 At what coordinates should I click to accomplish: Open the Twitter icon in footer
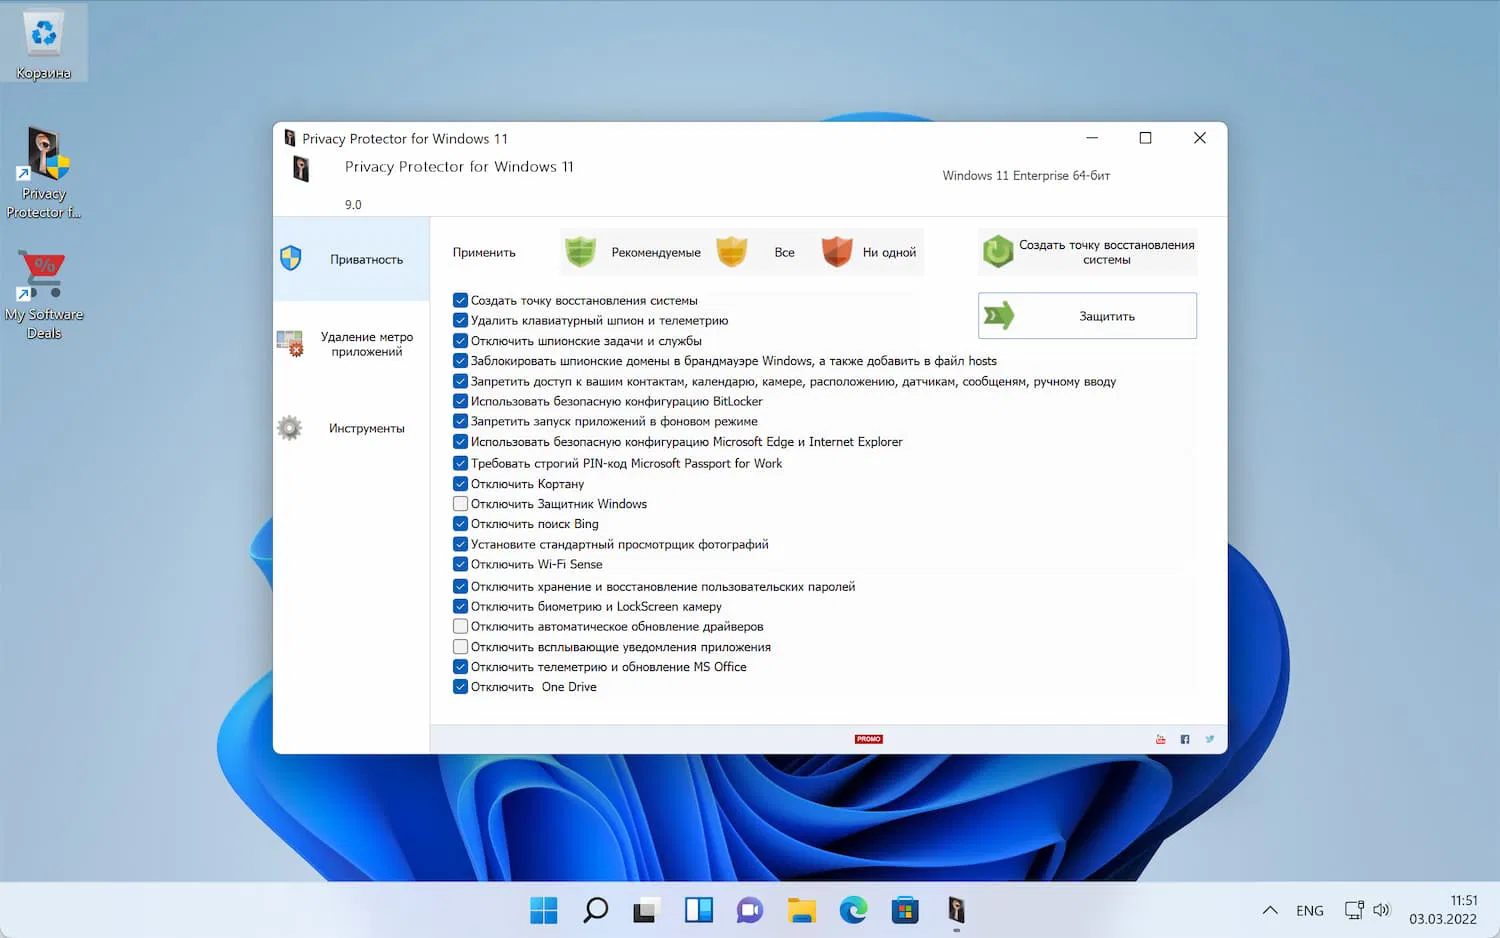coord(1209,739)
